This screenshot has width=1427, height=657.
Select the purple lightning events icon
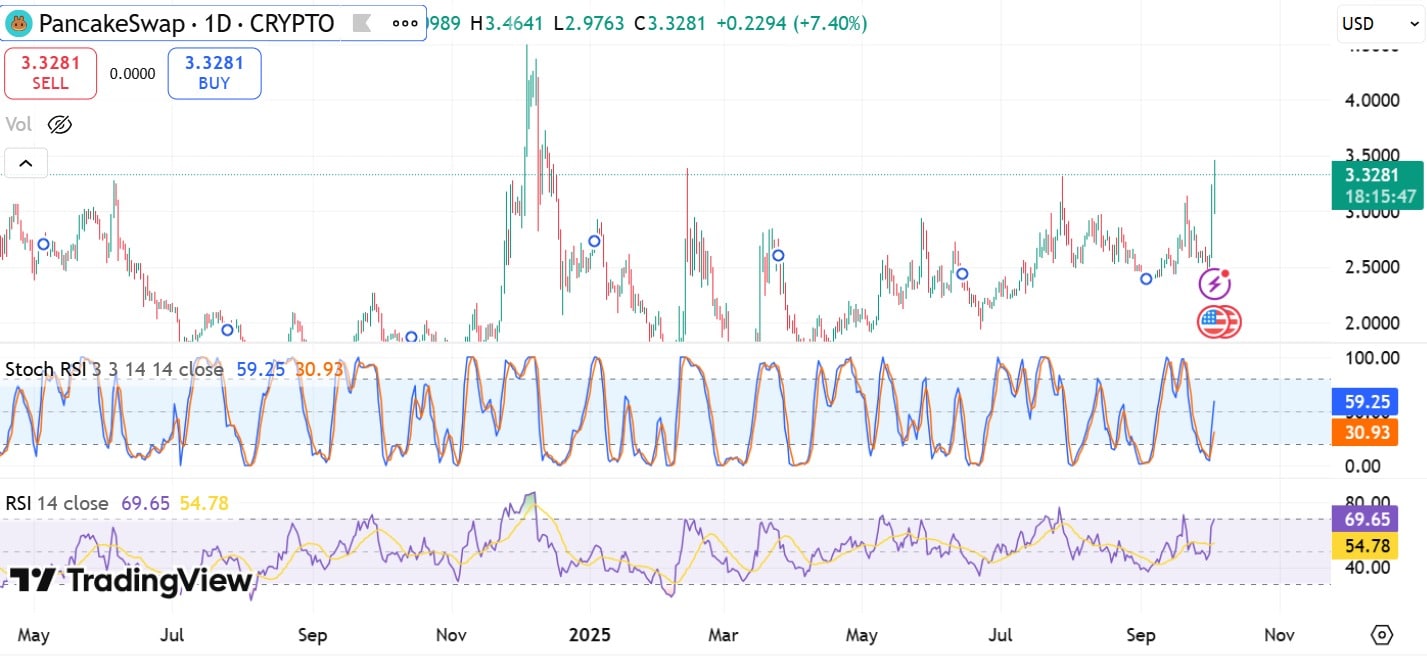(1213, 284)
